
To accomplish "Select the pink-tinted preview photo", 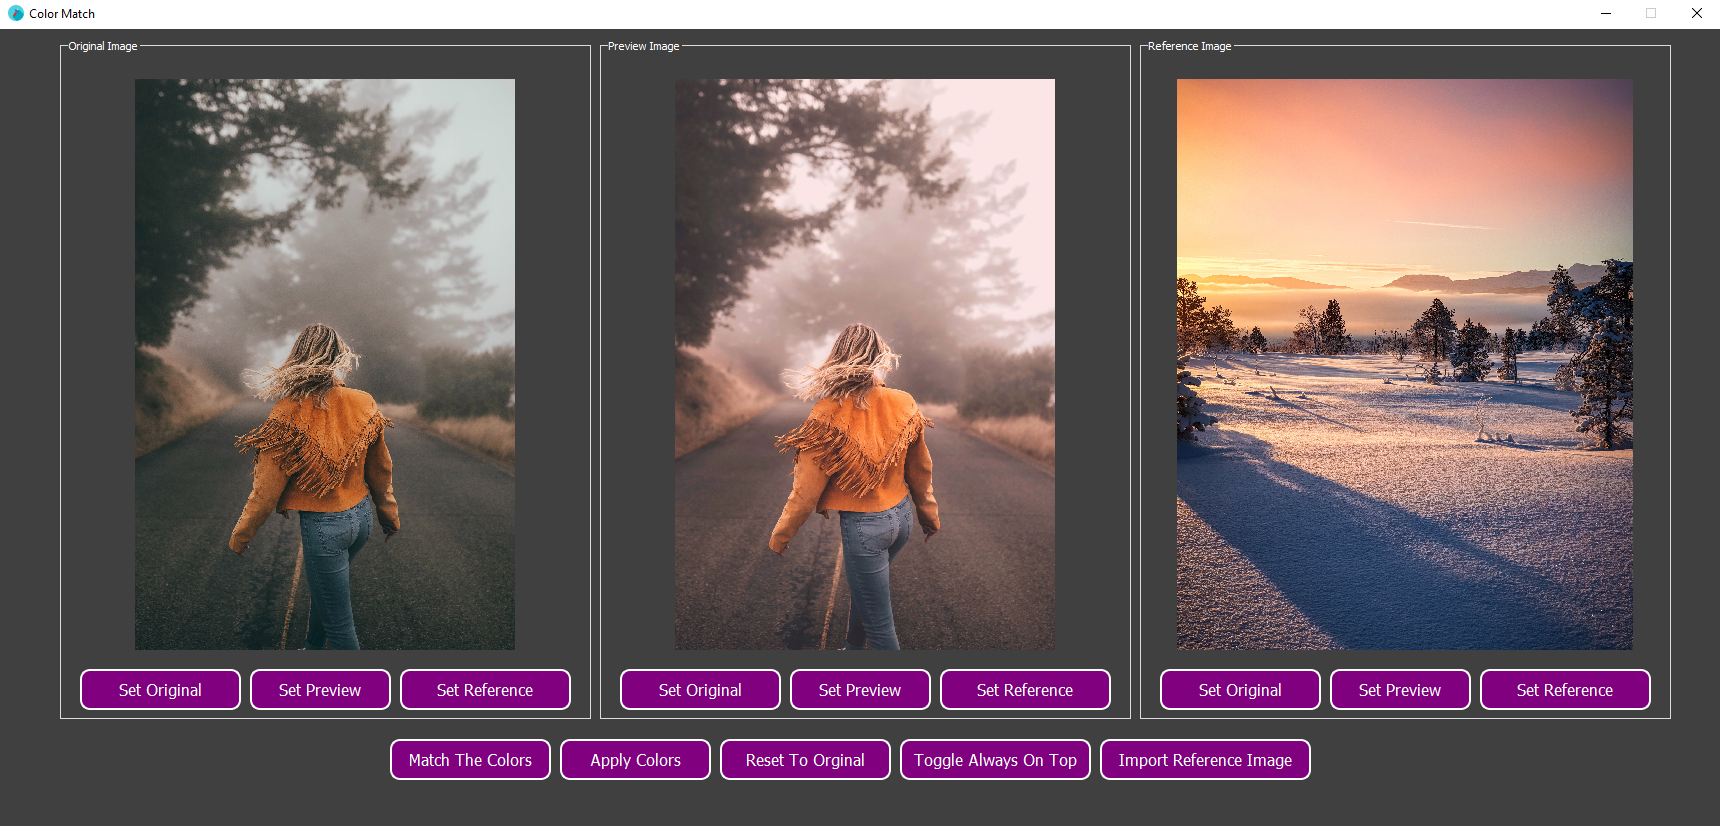I will click(x=865, y=364).
